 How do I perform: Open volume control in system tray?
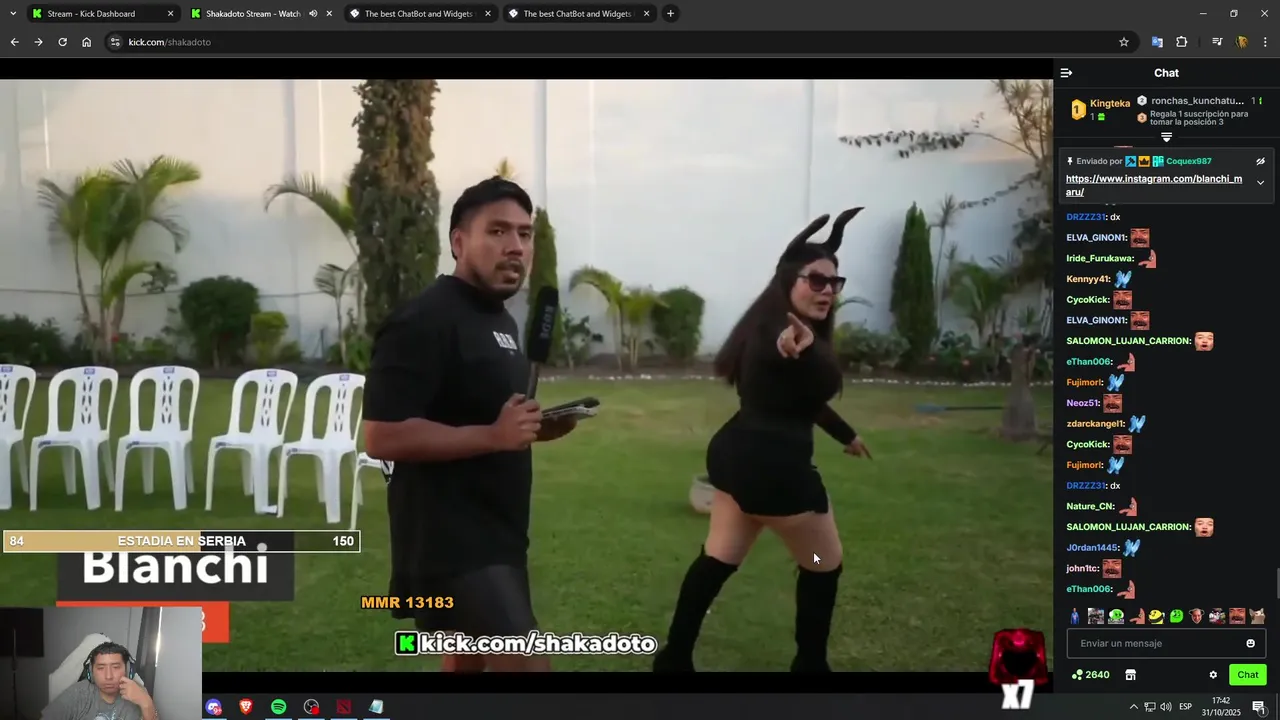click(1166, 707)
